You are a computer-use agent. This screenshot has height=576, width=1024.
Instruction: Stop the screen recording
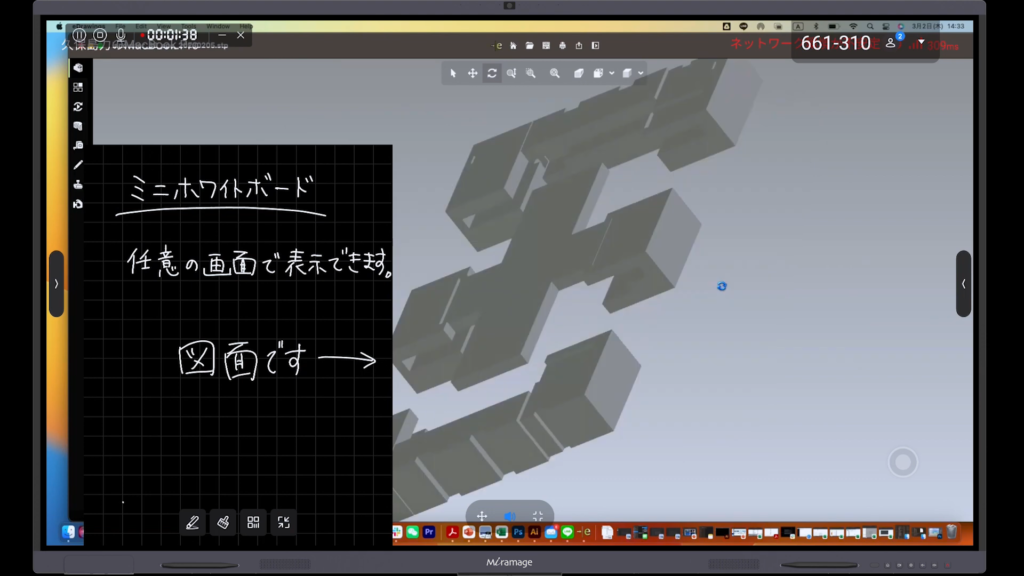pos(100,35)
